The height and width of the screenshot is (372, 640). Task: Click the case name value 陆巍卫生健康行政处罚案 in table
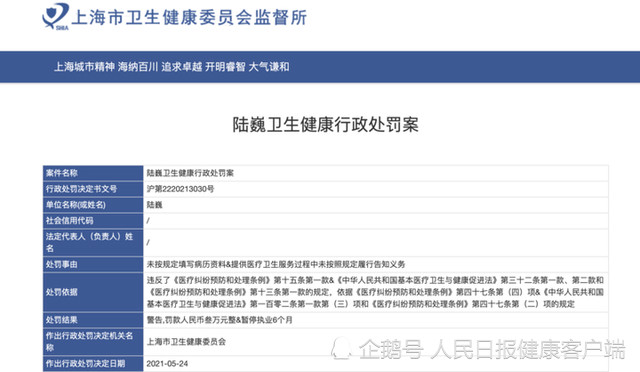tap(190, 173)
